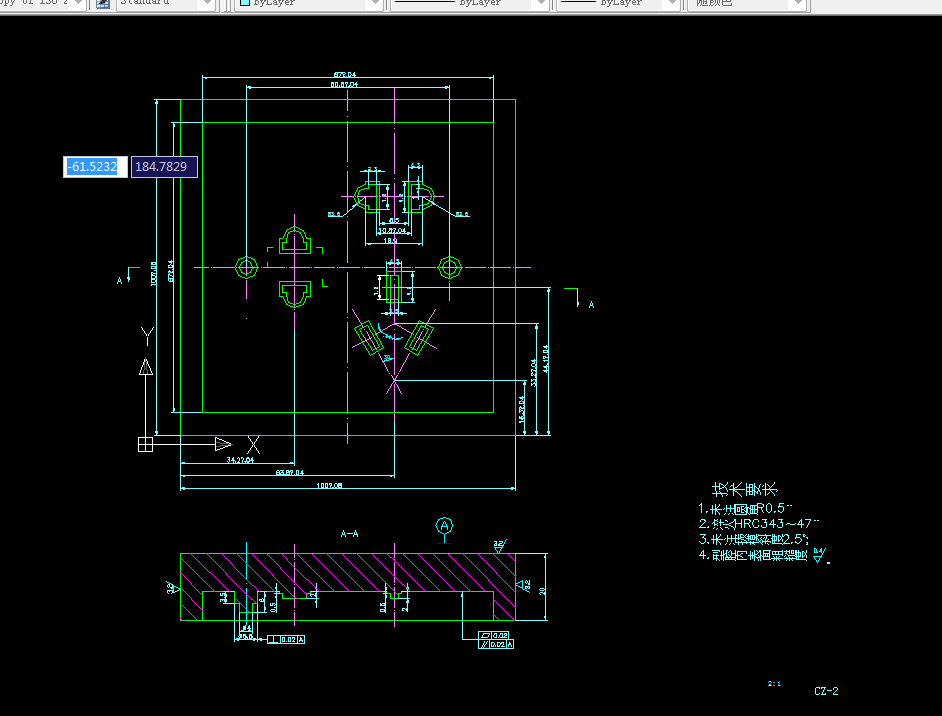Click the UCS origin square icon
Image resolution: width=942 pixels, height=716 pixels.
click(145, 444)
